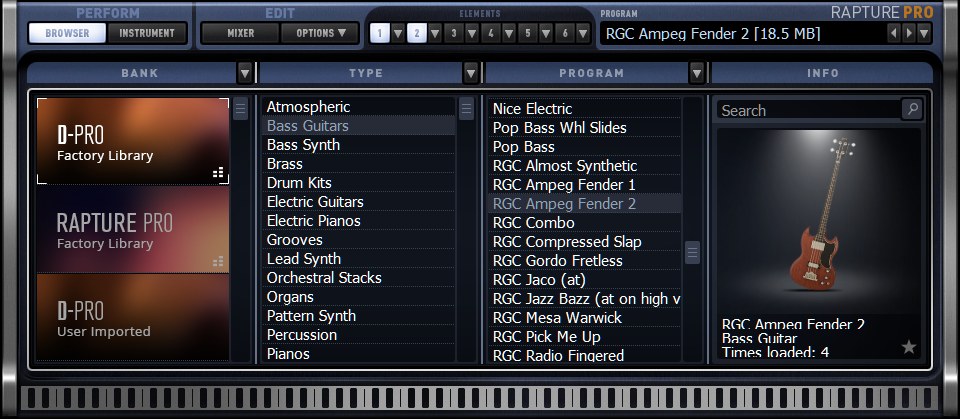Open dropdown arrow next to element 5
Image resolution: width=960 pixels, height=419 pixels.
pyautogui.click(x=546, y=33)
